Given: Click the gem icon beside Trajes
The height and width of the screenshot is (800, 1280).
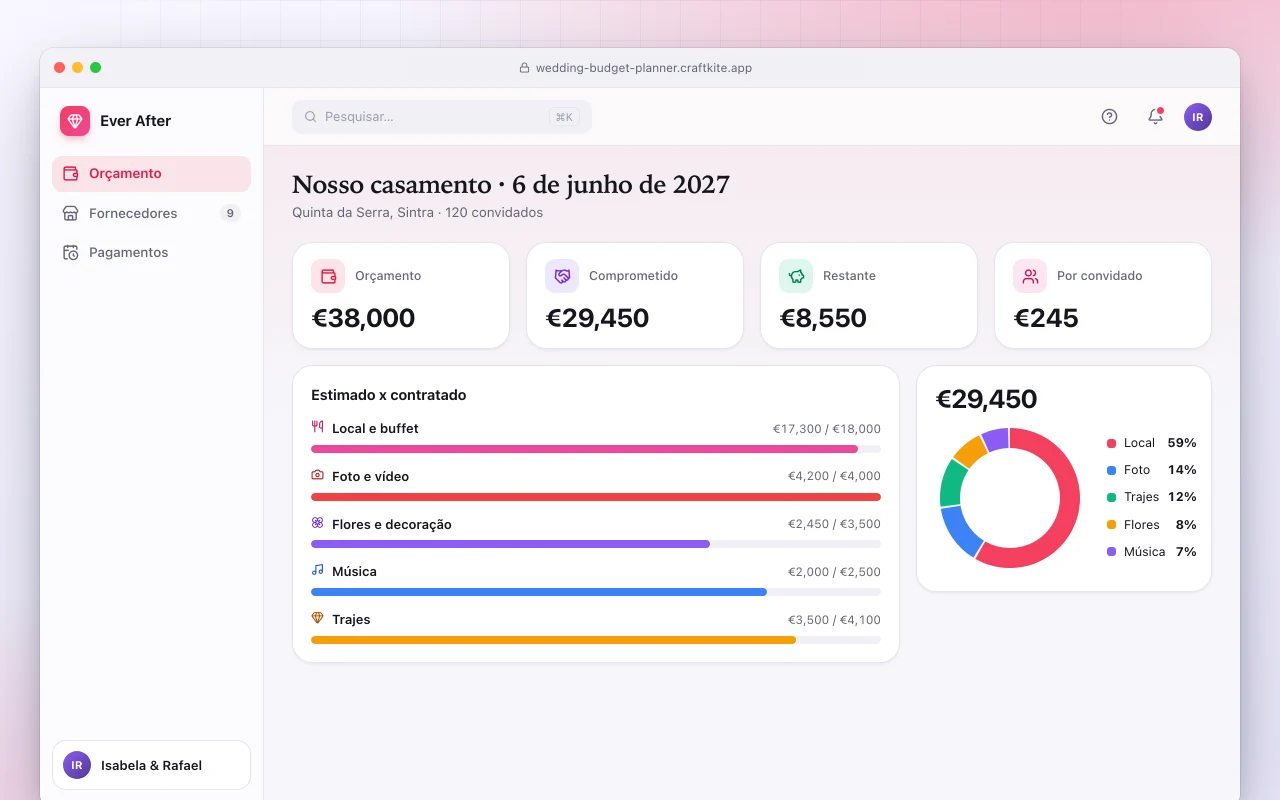Looking at the screenshot, I should tap(318, 618).
